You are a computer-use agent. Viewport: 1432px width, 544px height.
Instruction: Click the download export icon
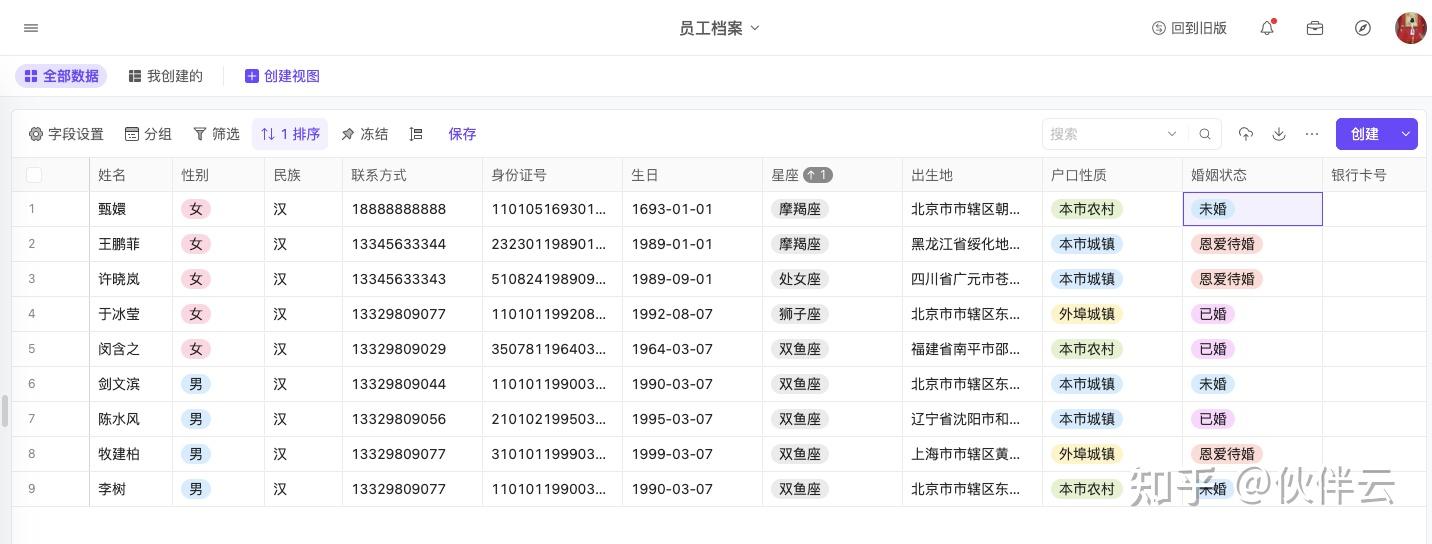pos(1279,134)
